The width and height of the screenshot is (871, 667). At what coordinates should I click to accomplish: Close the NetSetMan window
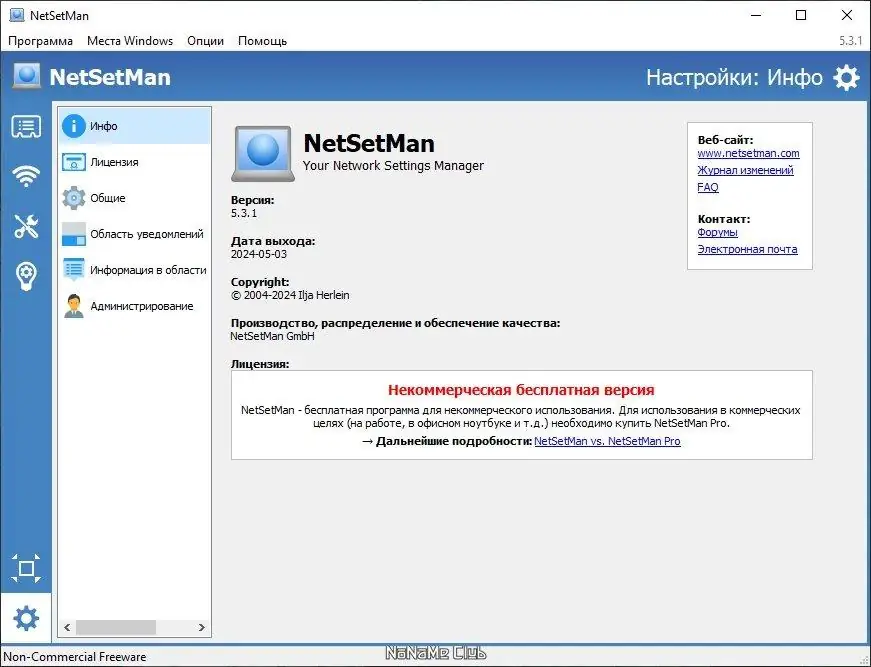847,15
